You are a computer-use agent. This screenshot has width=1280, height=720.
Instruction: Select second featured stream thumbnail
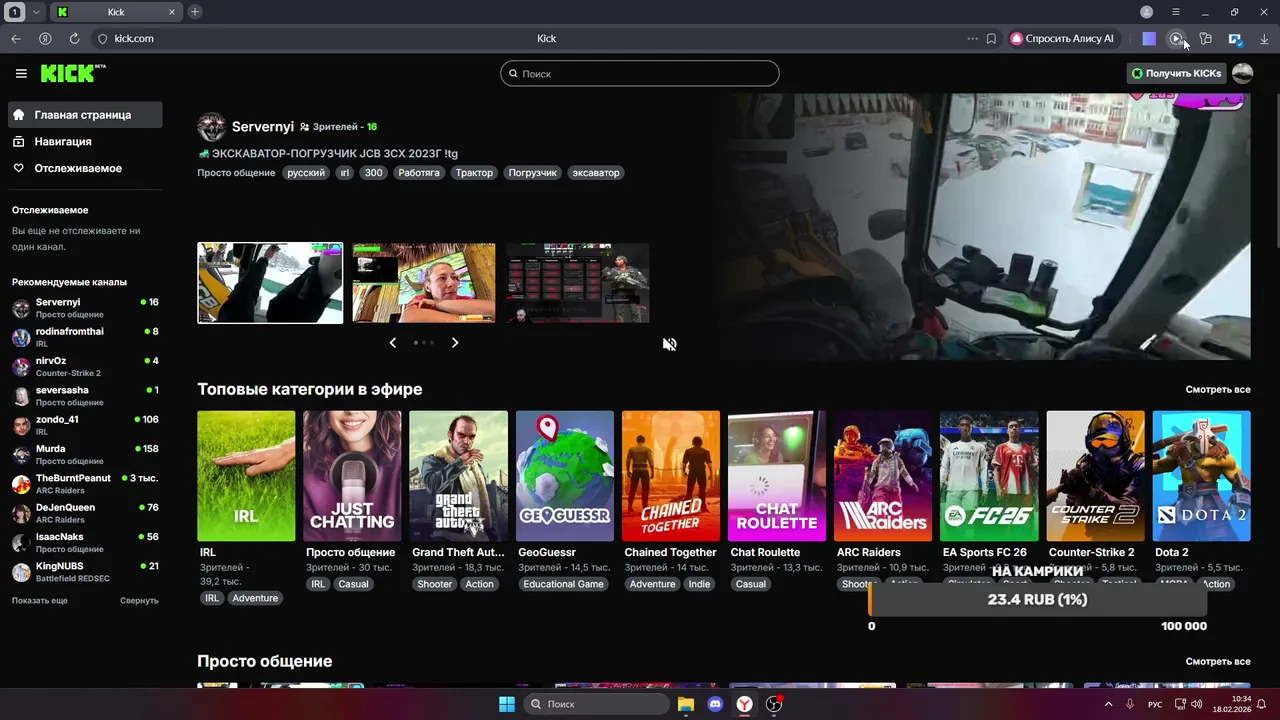(x=424, y=283)
